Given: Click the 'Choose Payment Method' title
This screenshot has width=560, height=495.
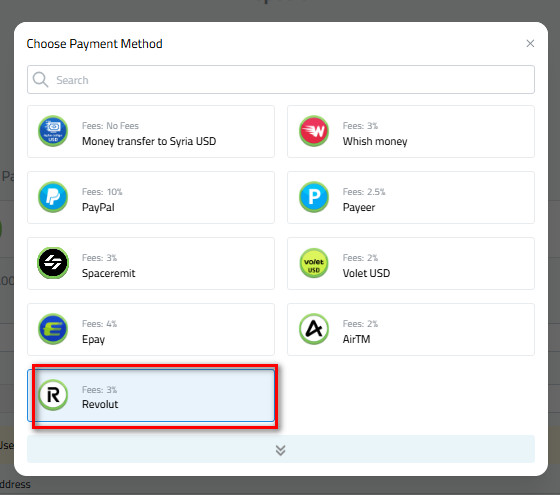Looking at the screenshot, I should point(95,44).
